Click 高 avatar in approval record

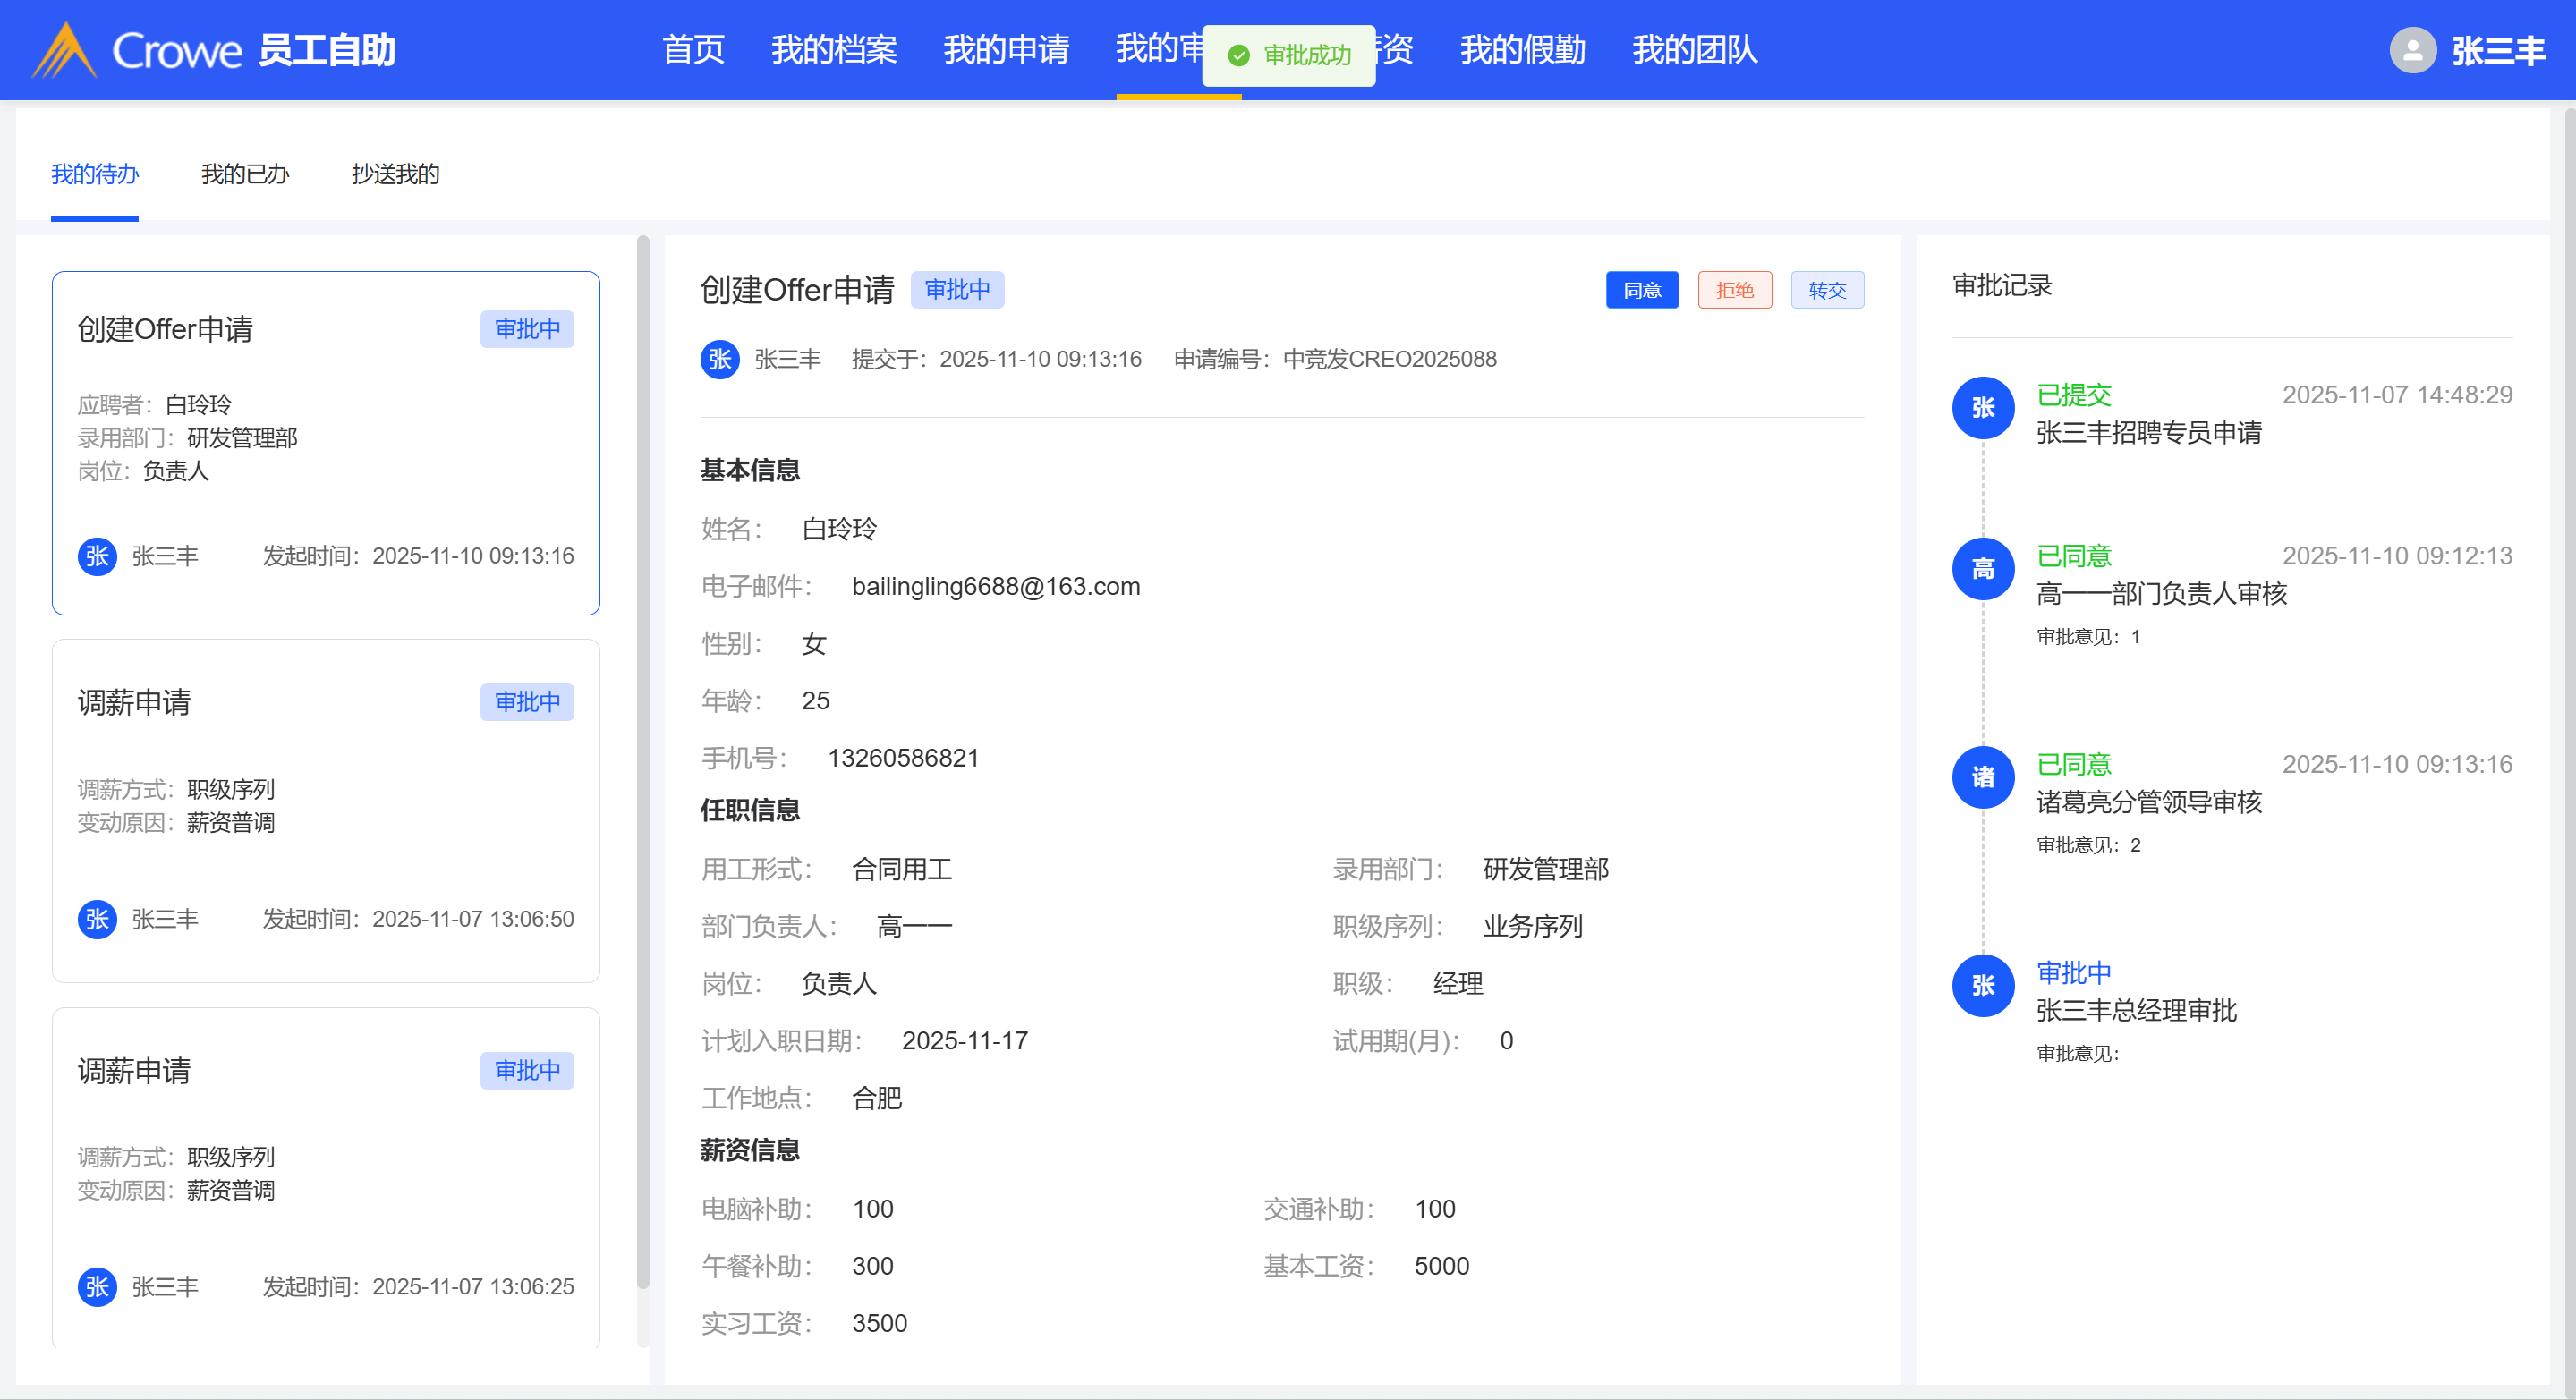pos(1982,569)
